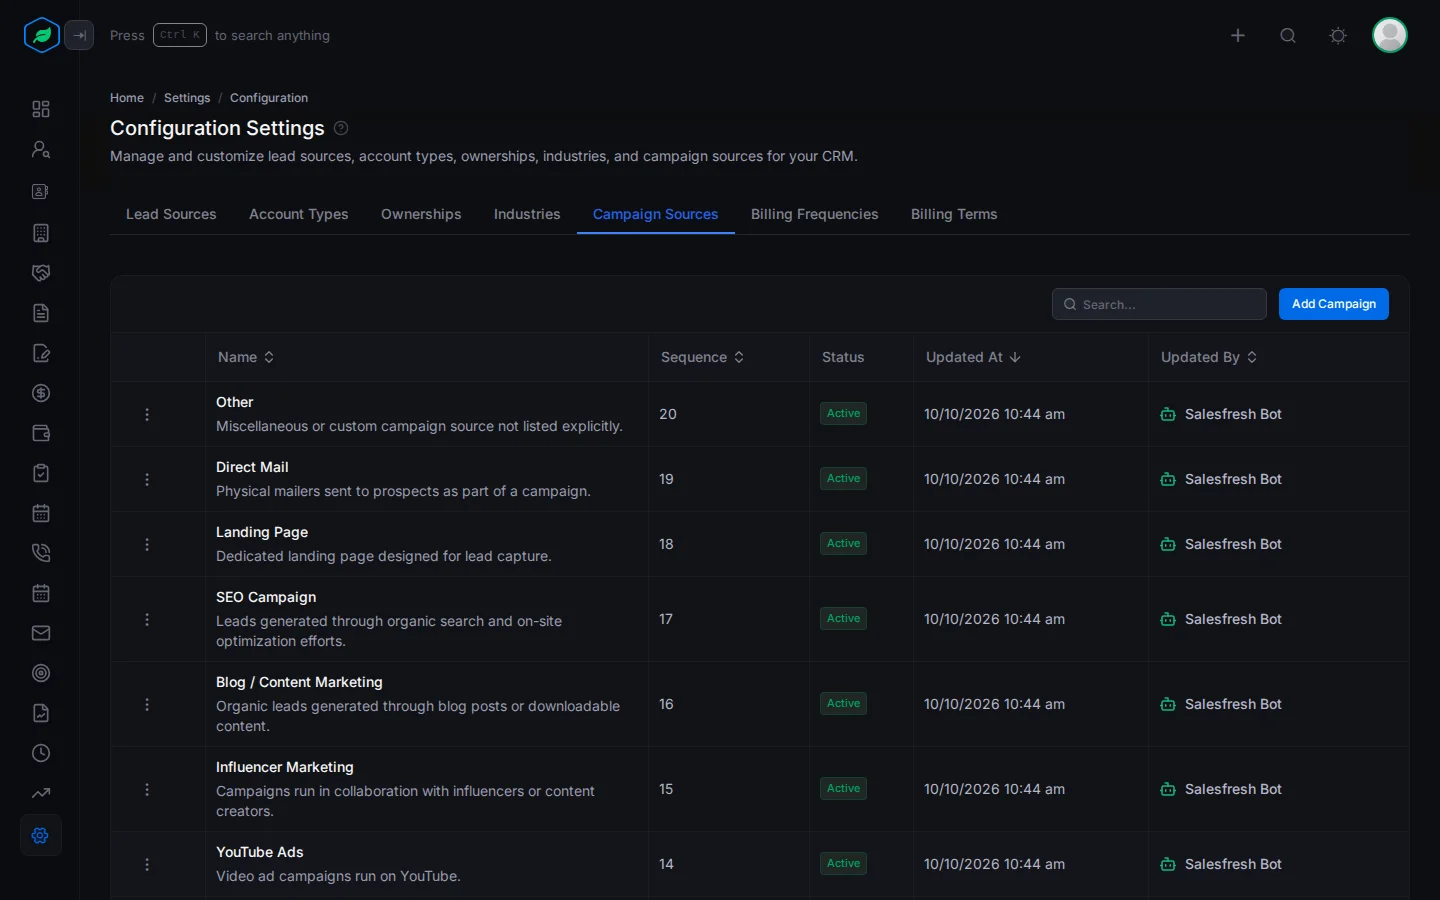
Task: Go to Settings via breadcrumb
Action: click(x=187, y=98)
